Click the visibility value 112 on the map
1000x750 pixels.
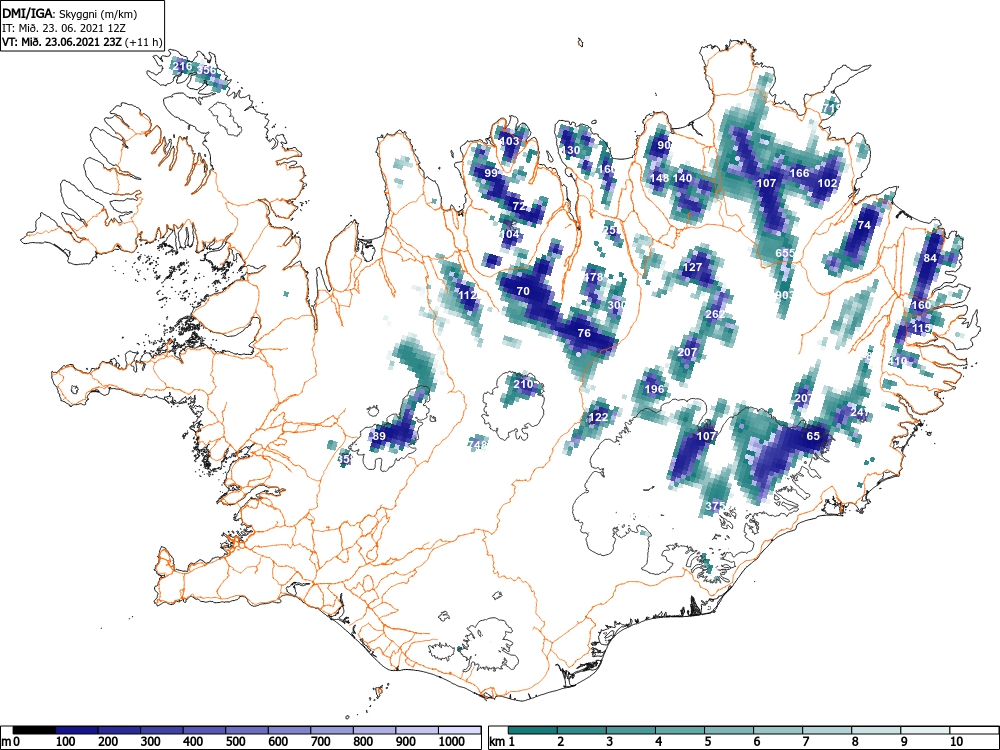pyautogui.click(x=468, y=295)
